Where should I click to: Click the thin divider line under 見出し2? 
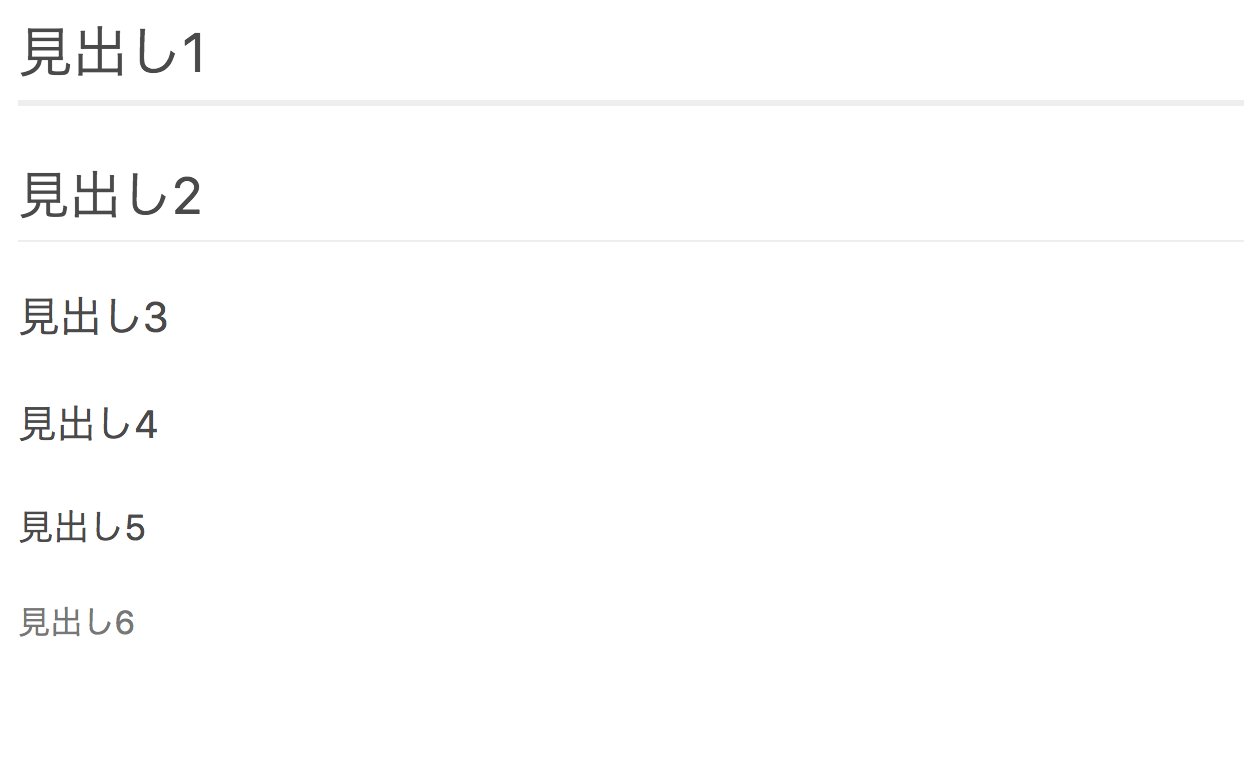pos(631,241)
